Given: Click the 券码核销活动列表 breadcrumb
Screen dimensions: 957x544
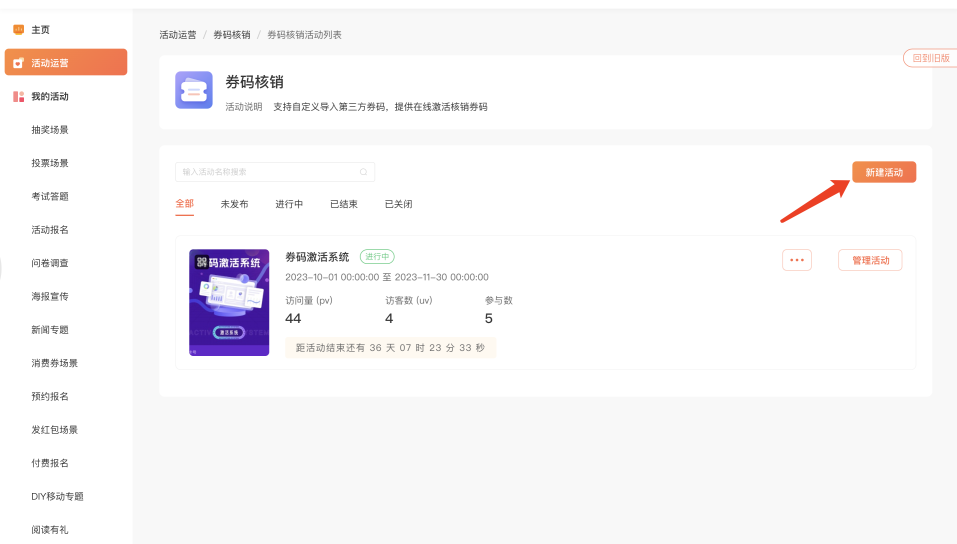Looking at the screenshot, I should (304, 35).
